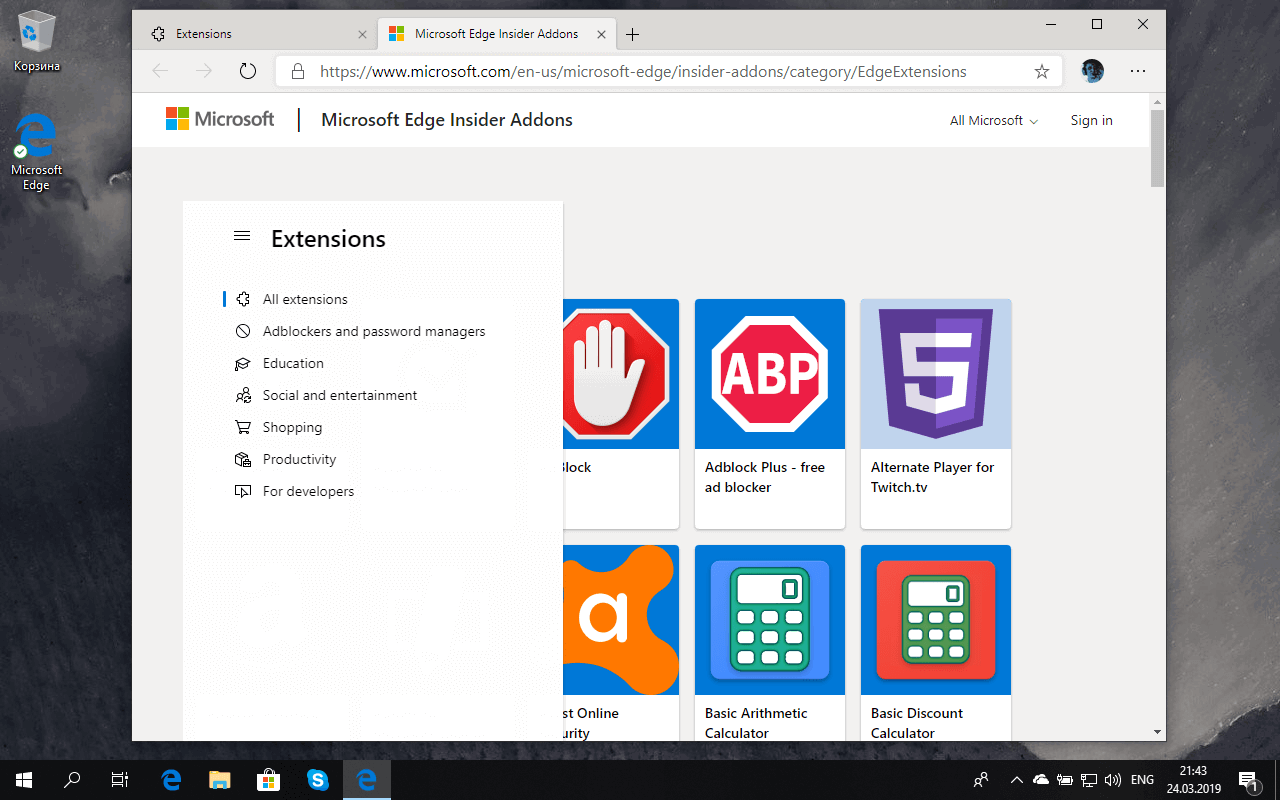Click the browser Forward arrow
The height and width of the screenshot is (800, 1280).
pyautogui.click(x=204, y=71)
